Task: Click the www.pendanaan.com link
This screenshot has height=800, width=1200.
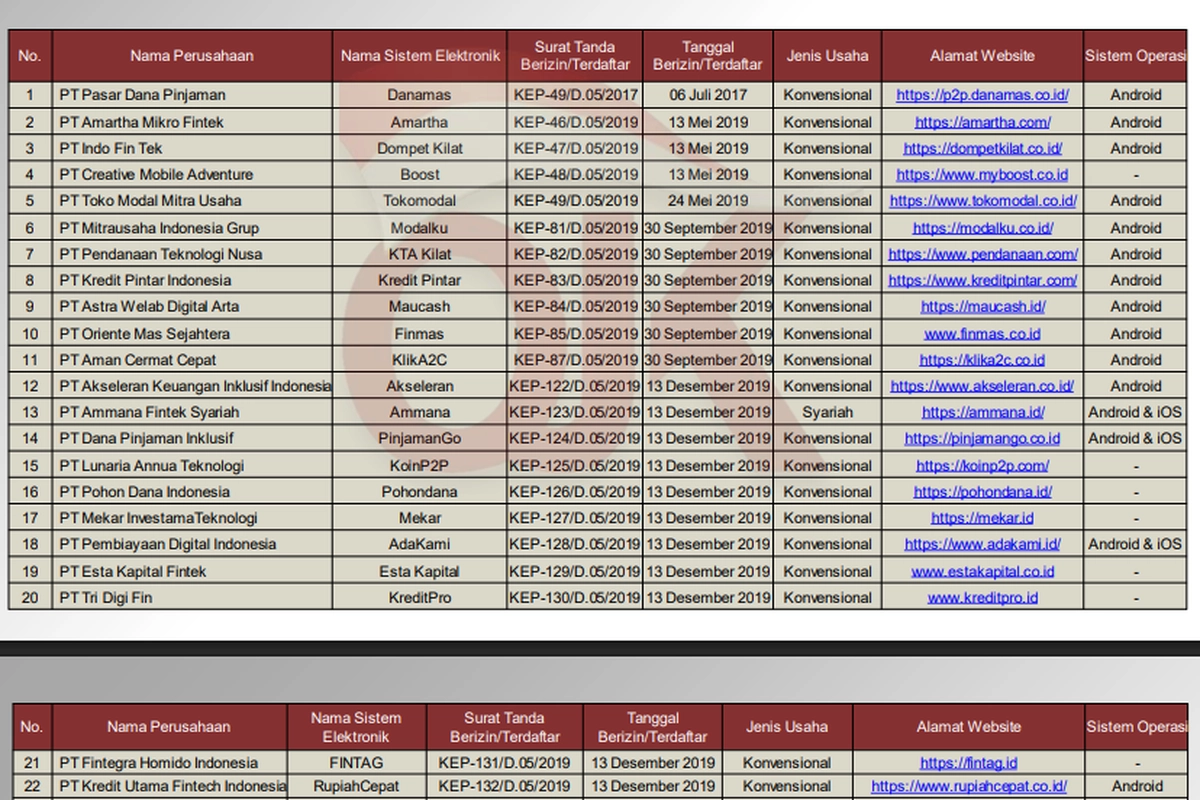Action: click(982, 254)
